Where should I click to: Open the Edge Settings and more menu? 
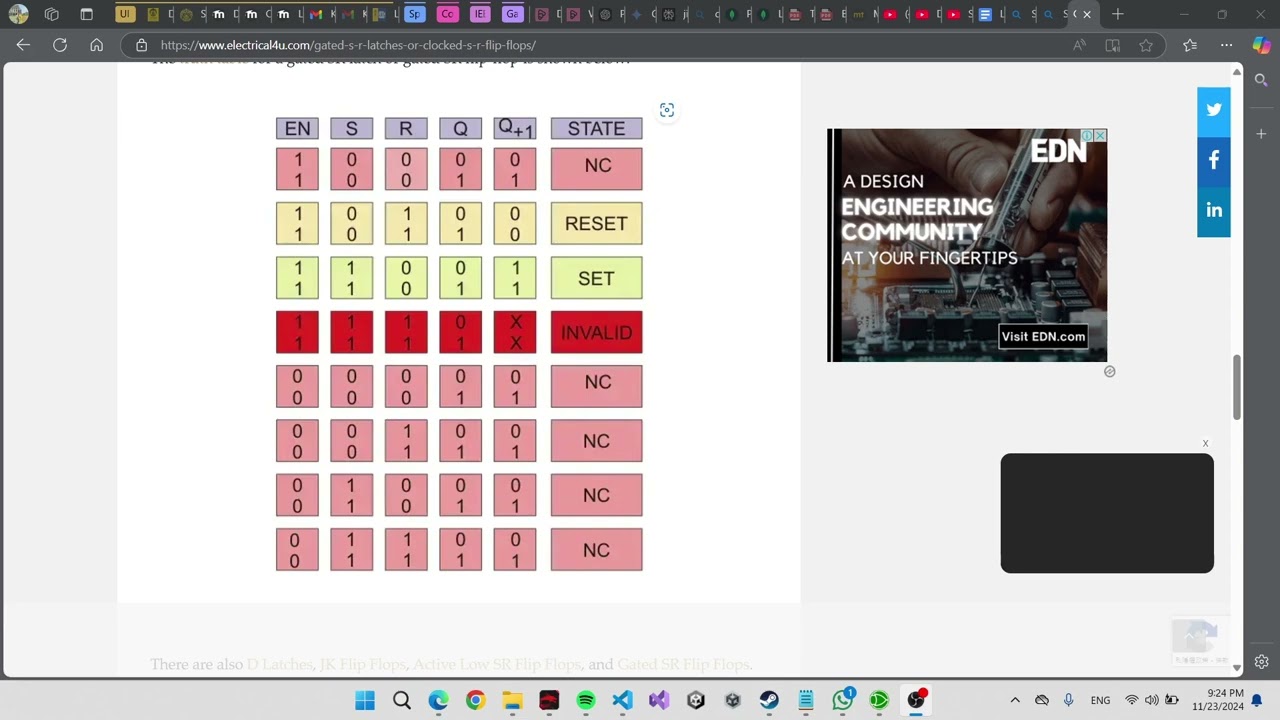[x=1226, y=45]
